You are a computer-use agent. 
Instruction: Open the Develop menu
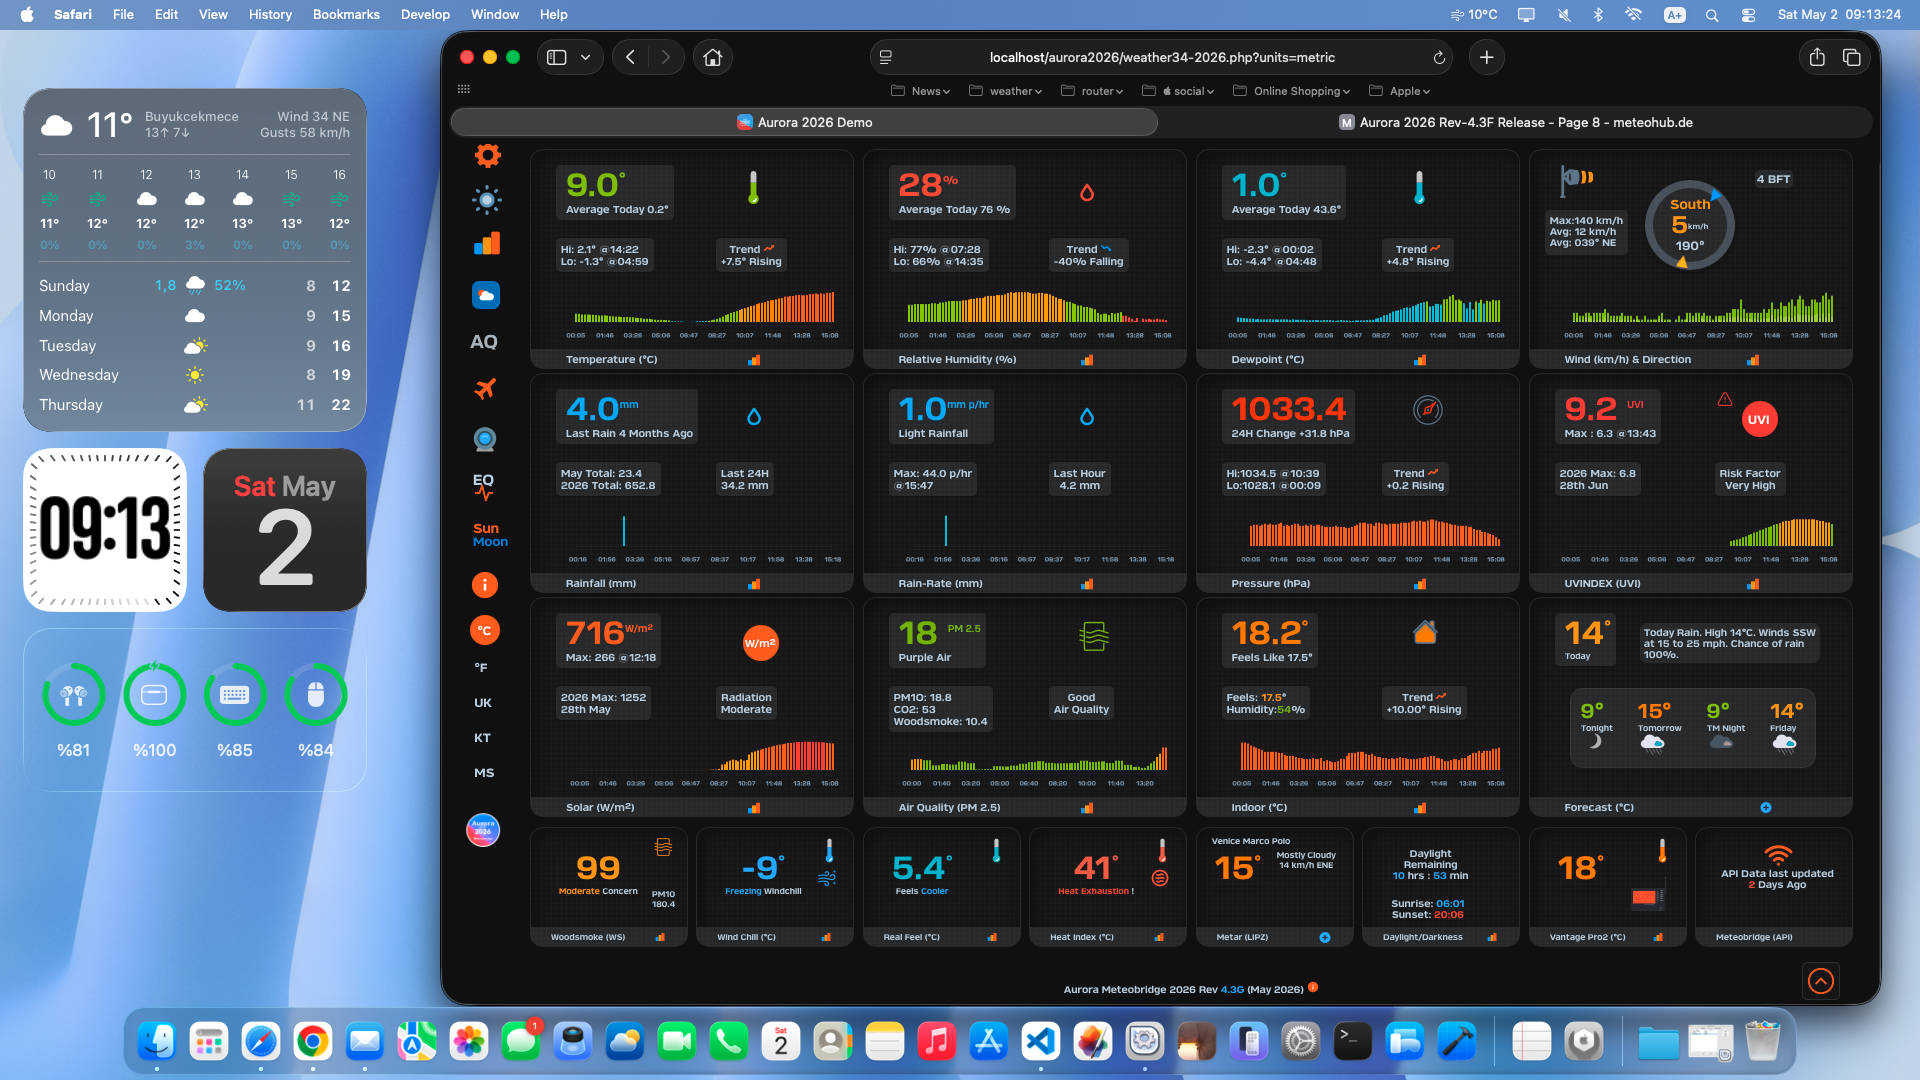coord(425,14)
